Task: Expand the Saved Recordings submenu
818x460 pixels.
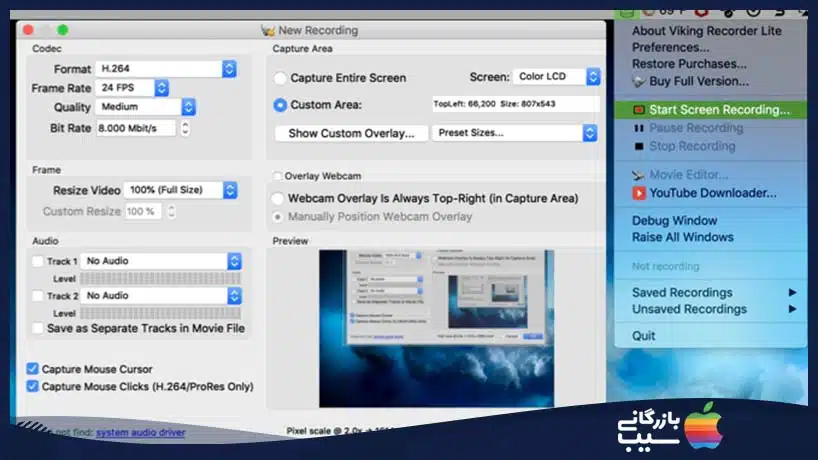Action: (711, 293)
